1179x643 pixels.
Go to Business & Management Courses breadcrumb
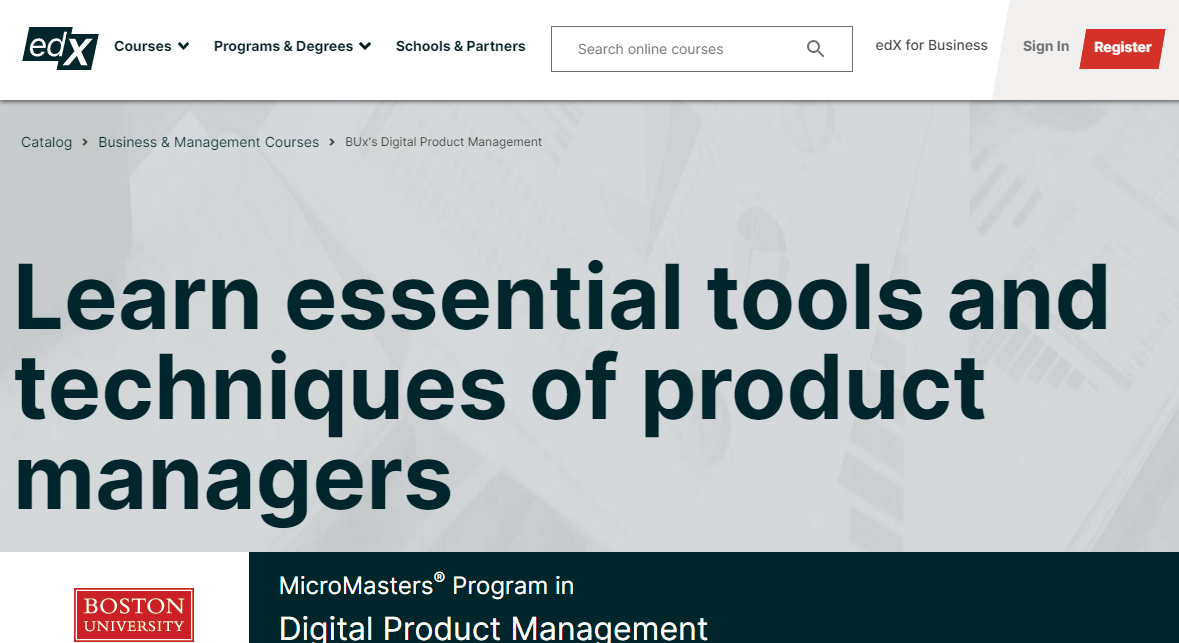[x=208, y=142]
